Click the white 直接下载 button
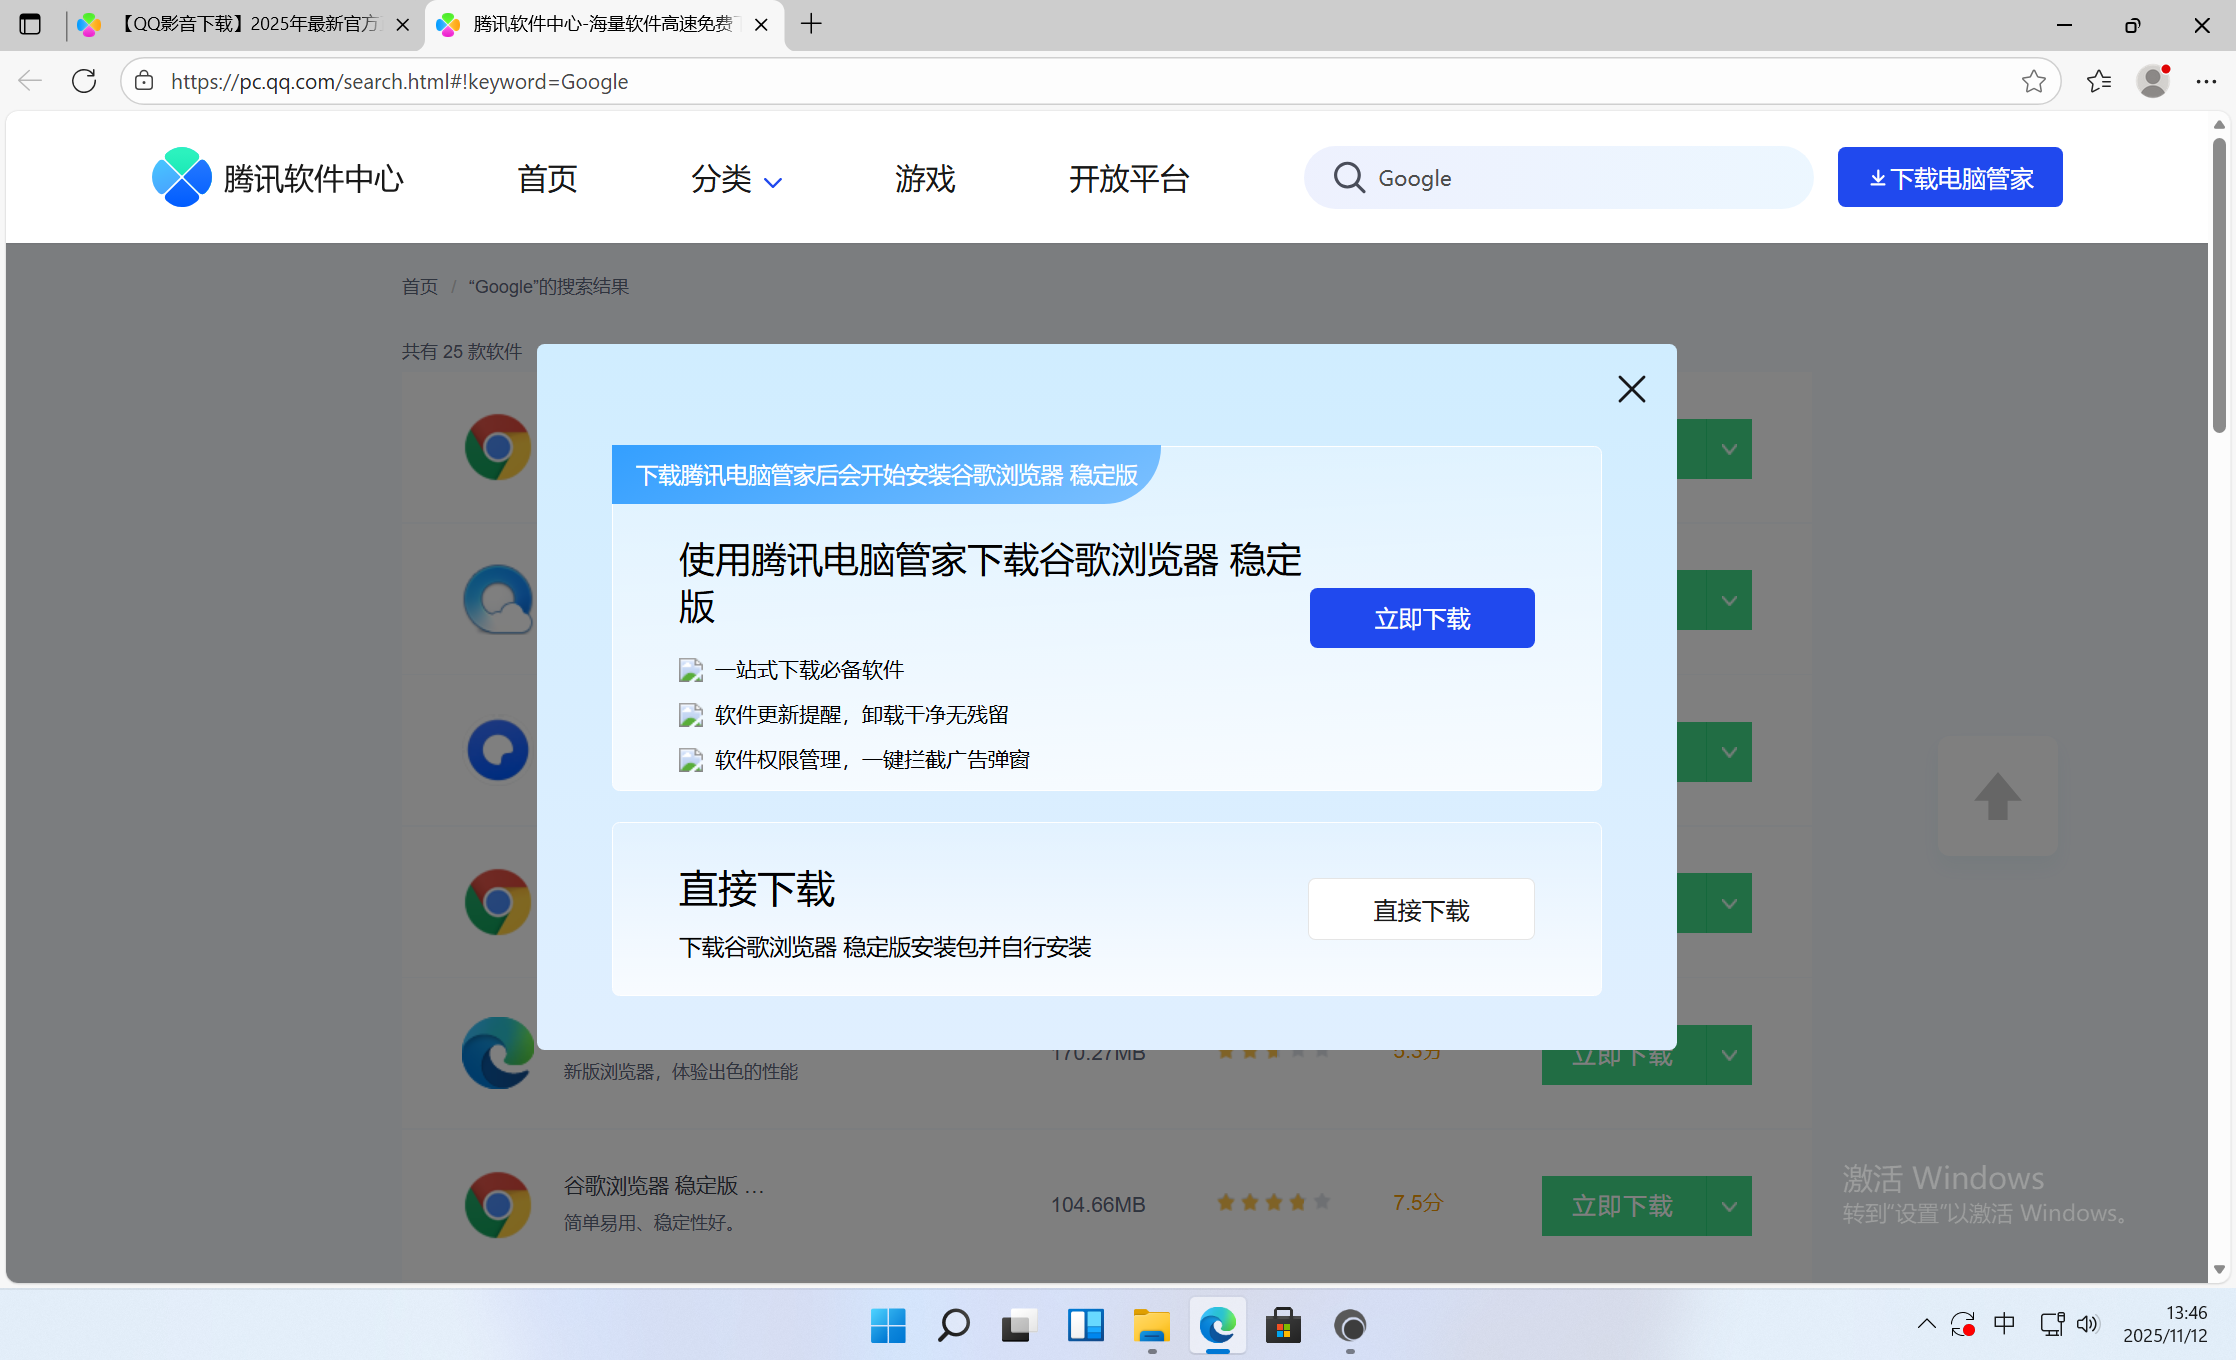The image size is (2236, 1360). [1420, 909]
